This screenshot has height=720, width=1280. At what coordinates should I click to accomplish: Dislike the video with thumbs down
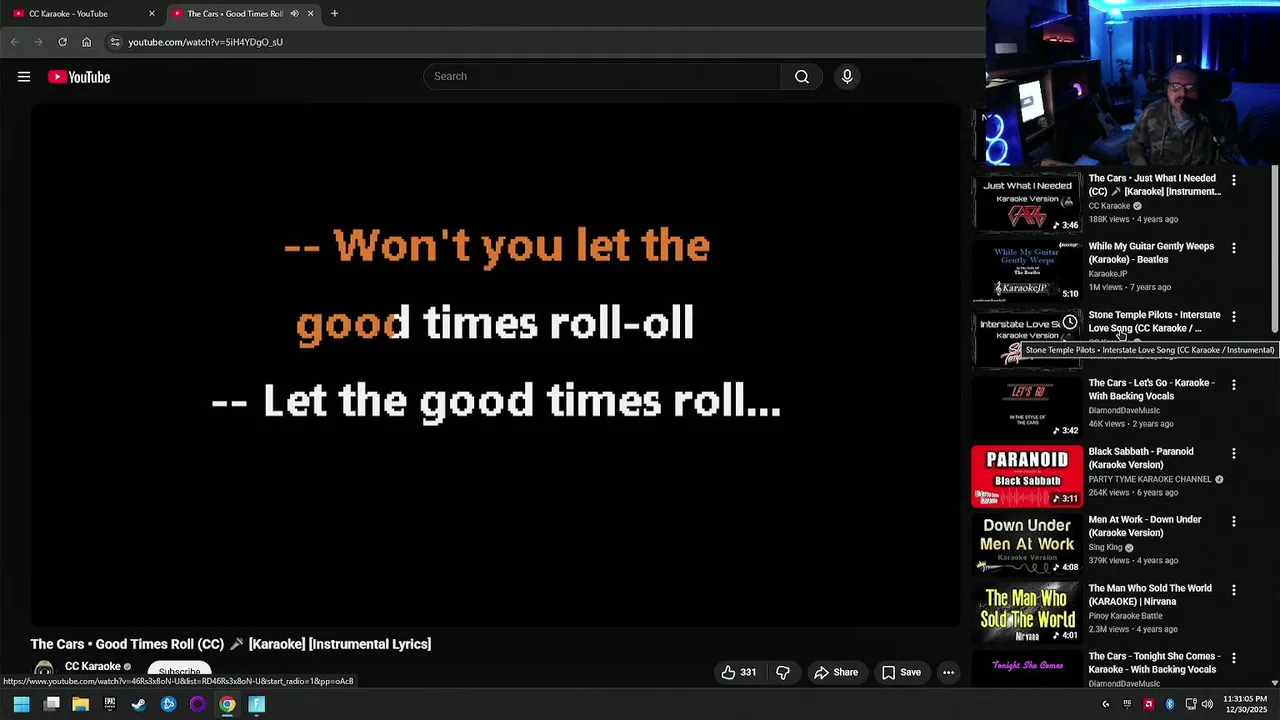[x=783, y=672]
